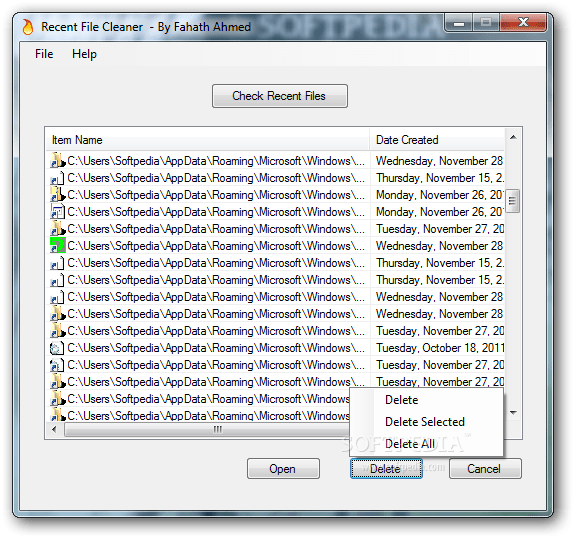Image resolution: width=574 pixels, height=538 pixels.
Task: Click the vertical scrollbar up arrow
Action: (513, 137)
